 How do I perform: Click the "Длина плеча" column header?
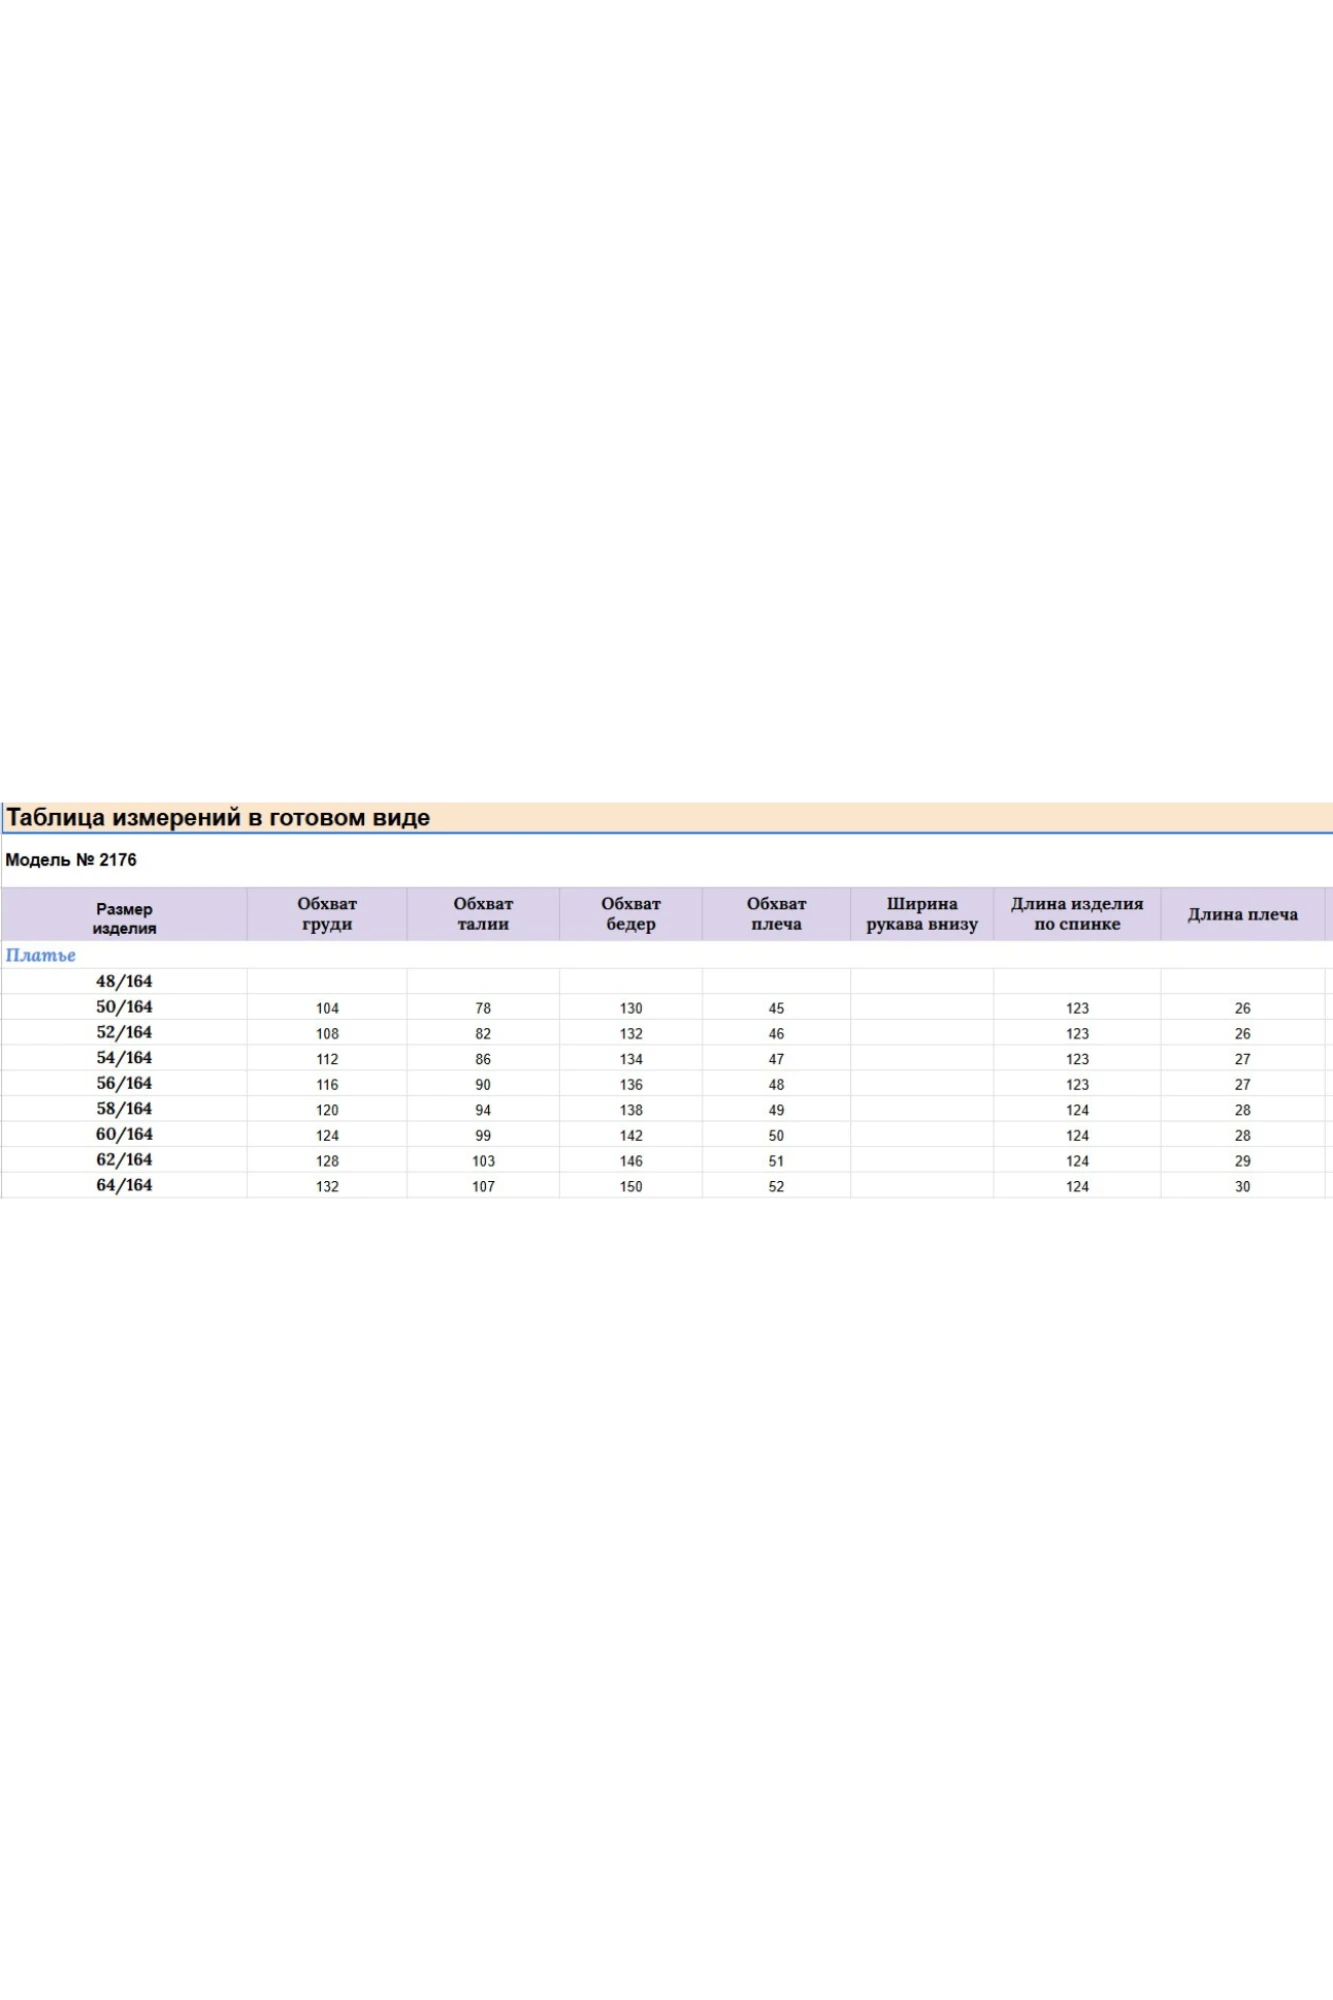[x=1243, y=914]
